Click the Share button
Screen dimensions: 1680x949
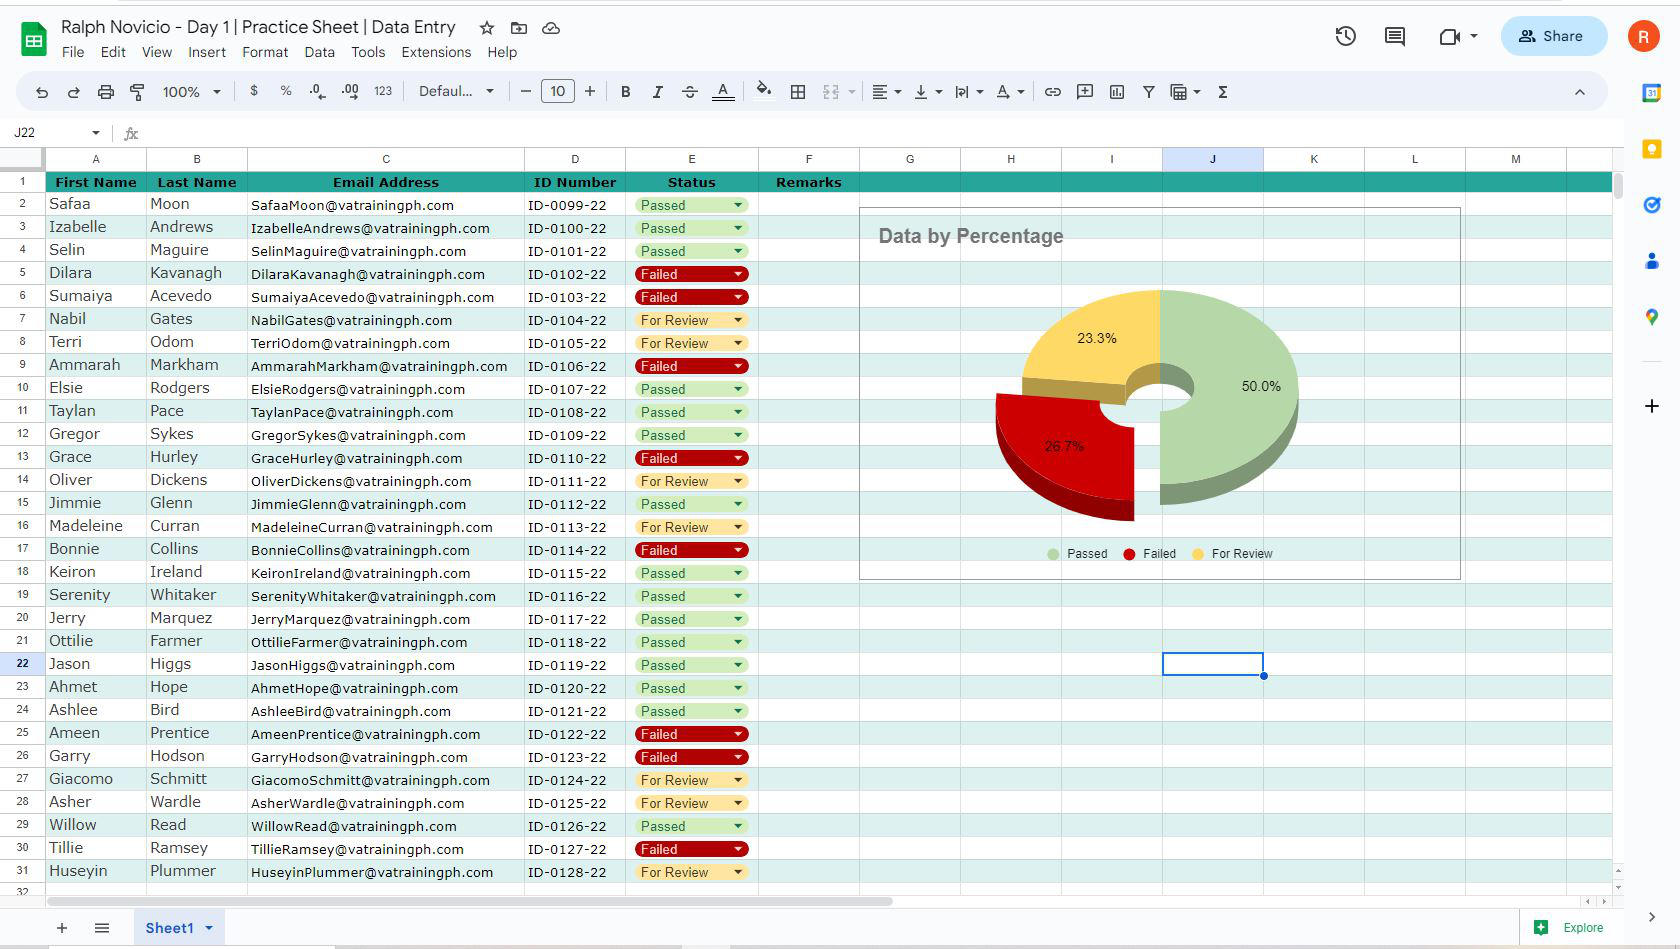pos(1553,36)
